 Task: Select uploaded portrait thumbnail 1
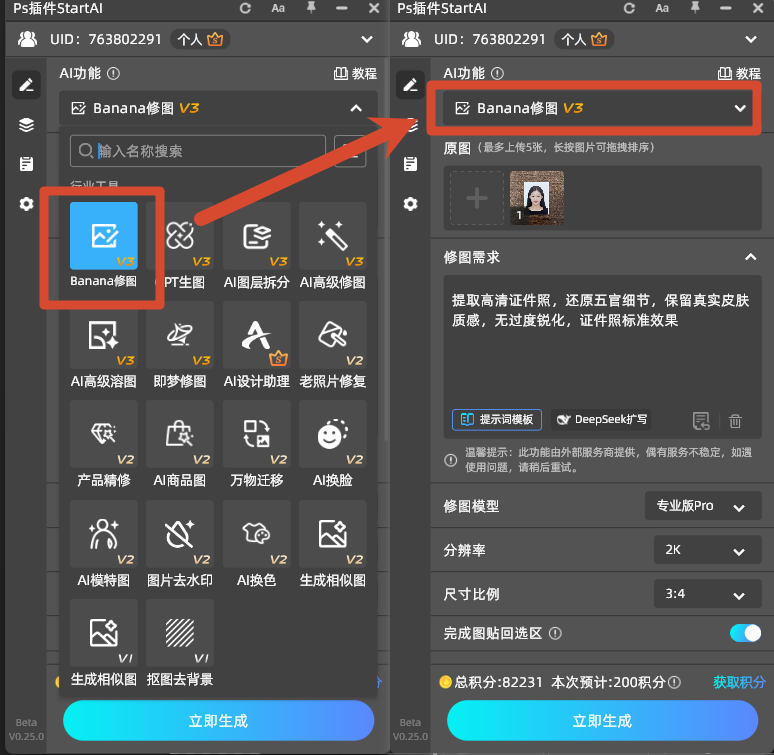pos(537,198)
